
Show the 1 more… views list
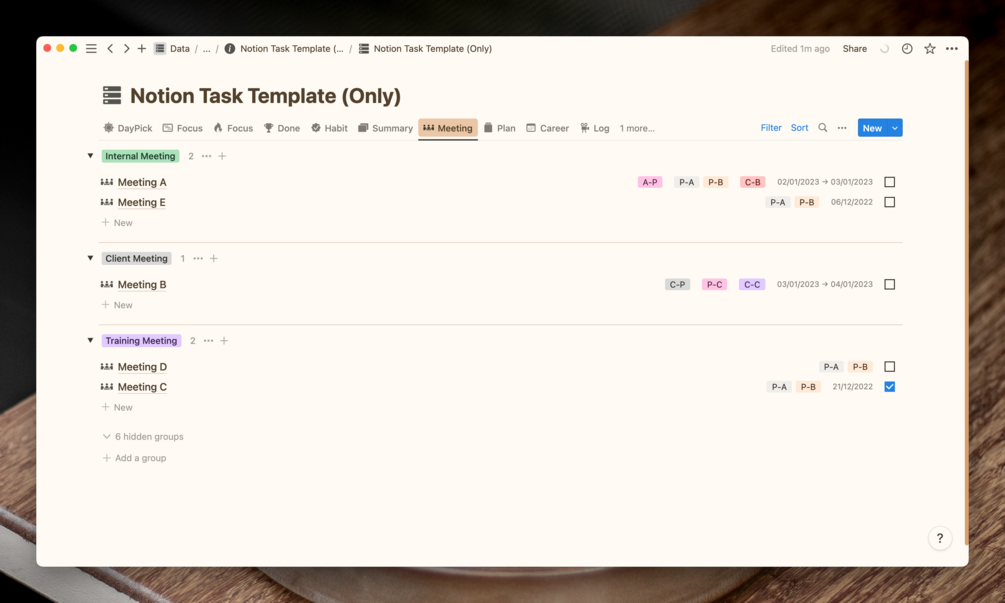click(637, 128)
